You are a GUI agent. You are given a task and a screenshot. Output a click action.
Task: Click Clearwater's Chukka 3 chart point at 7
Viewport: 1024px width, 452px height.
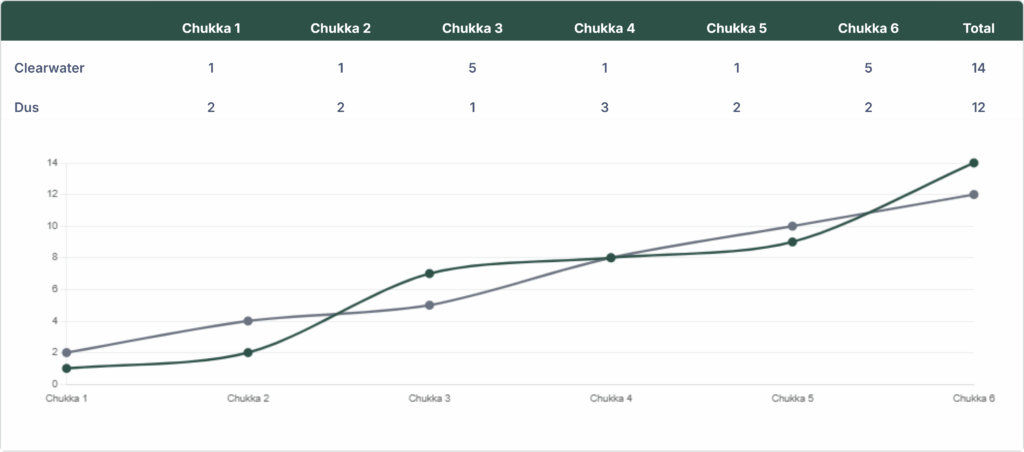coord(429,273)
